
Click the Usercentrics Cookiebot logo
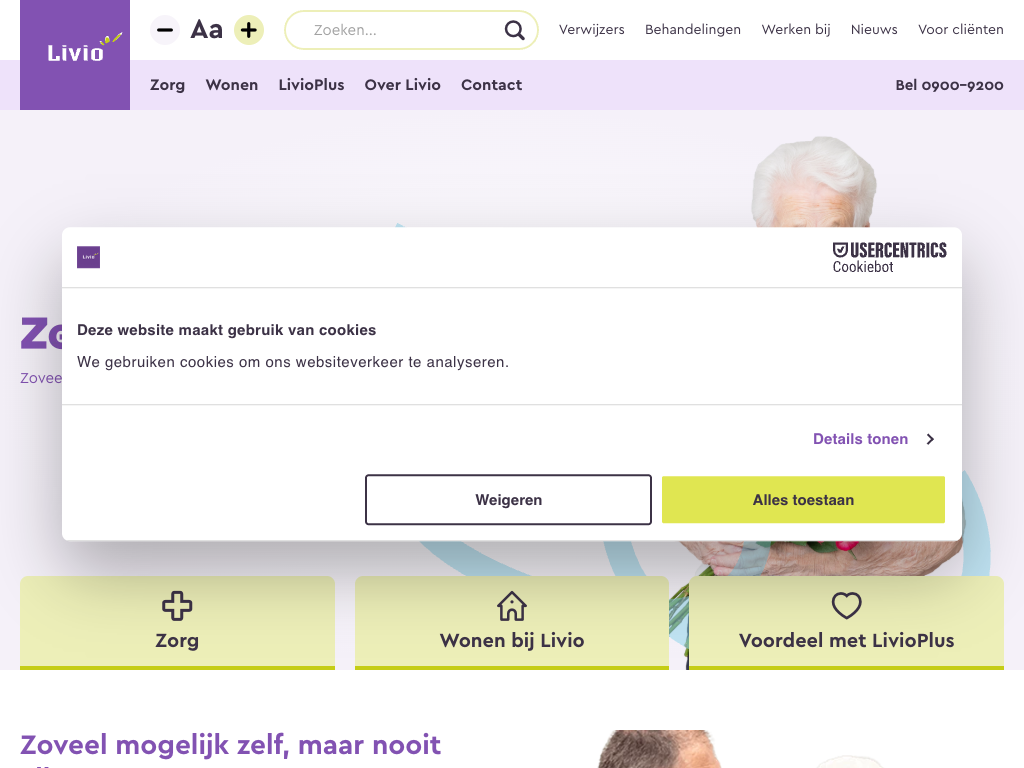pos(889,258)
